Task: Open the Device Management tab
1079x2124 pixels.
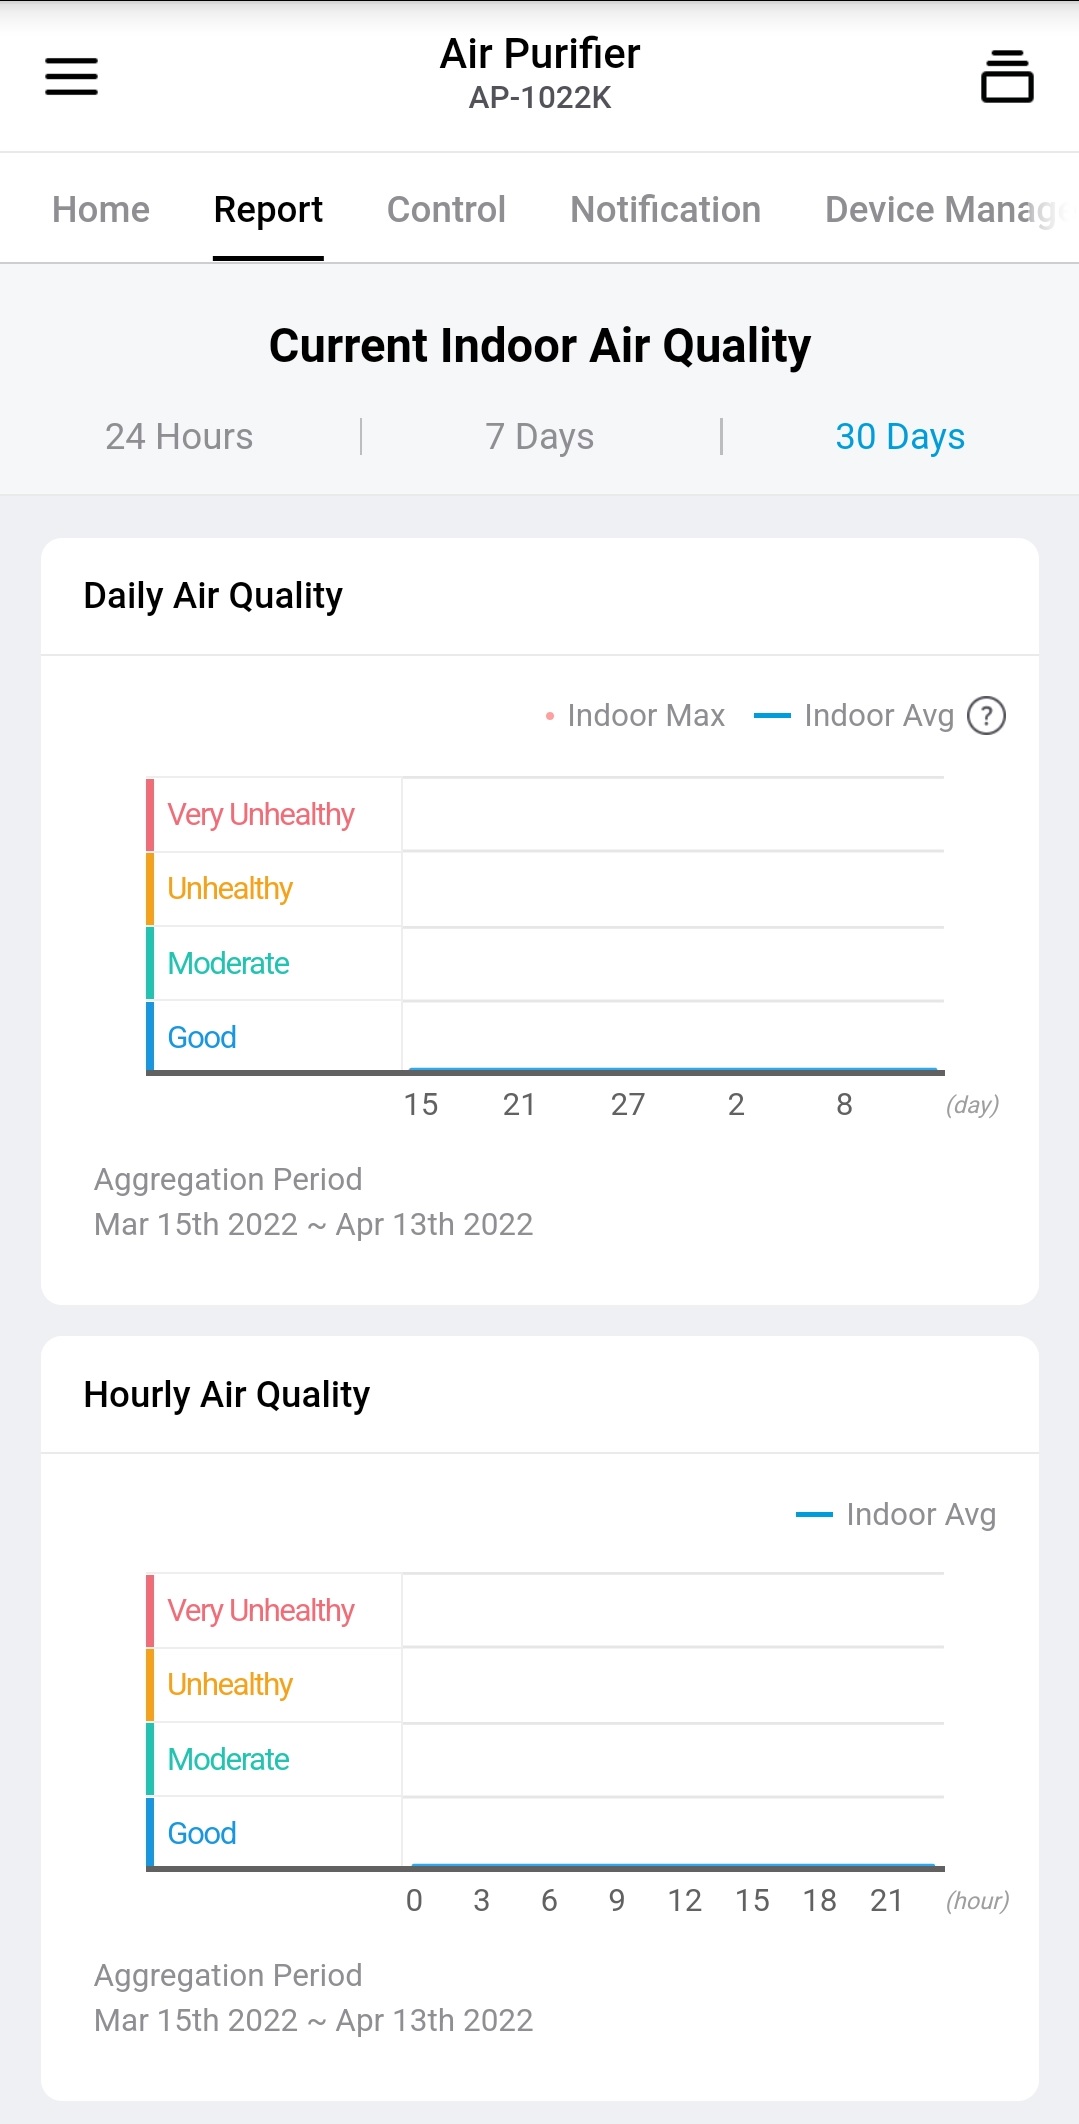Action: 945,210
